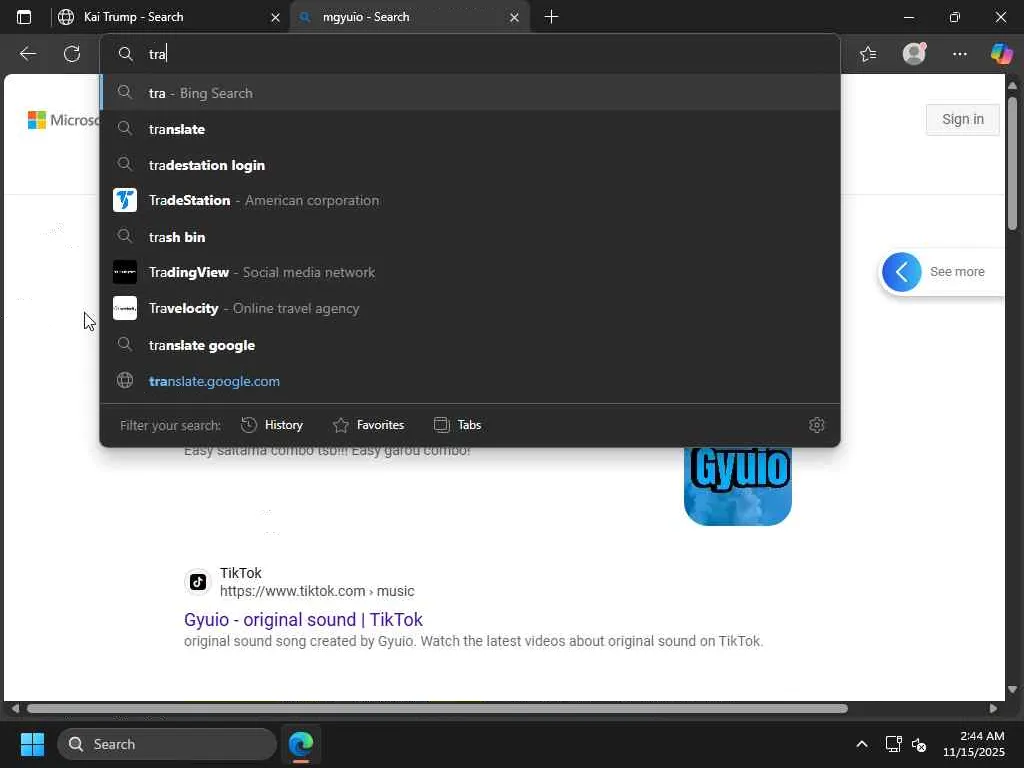
Task: Open the Microsoft Edge taskbar icon
Action: (301, 744)
